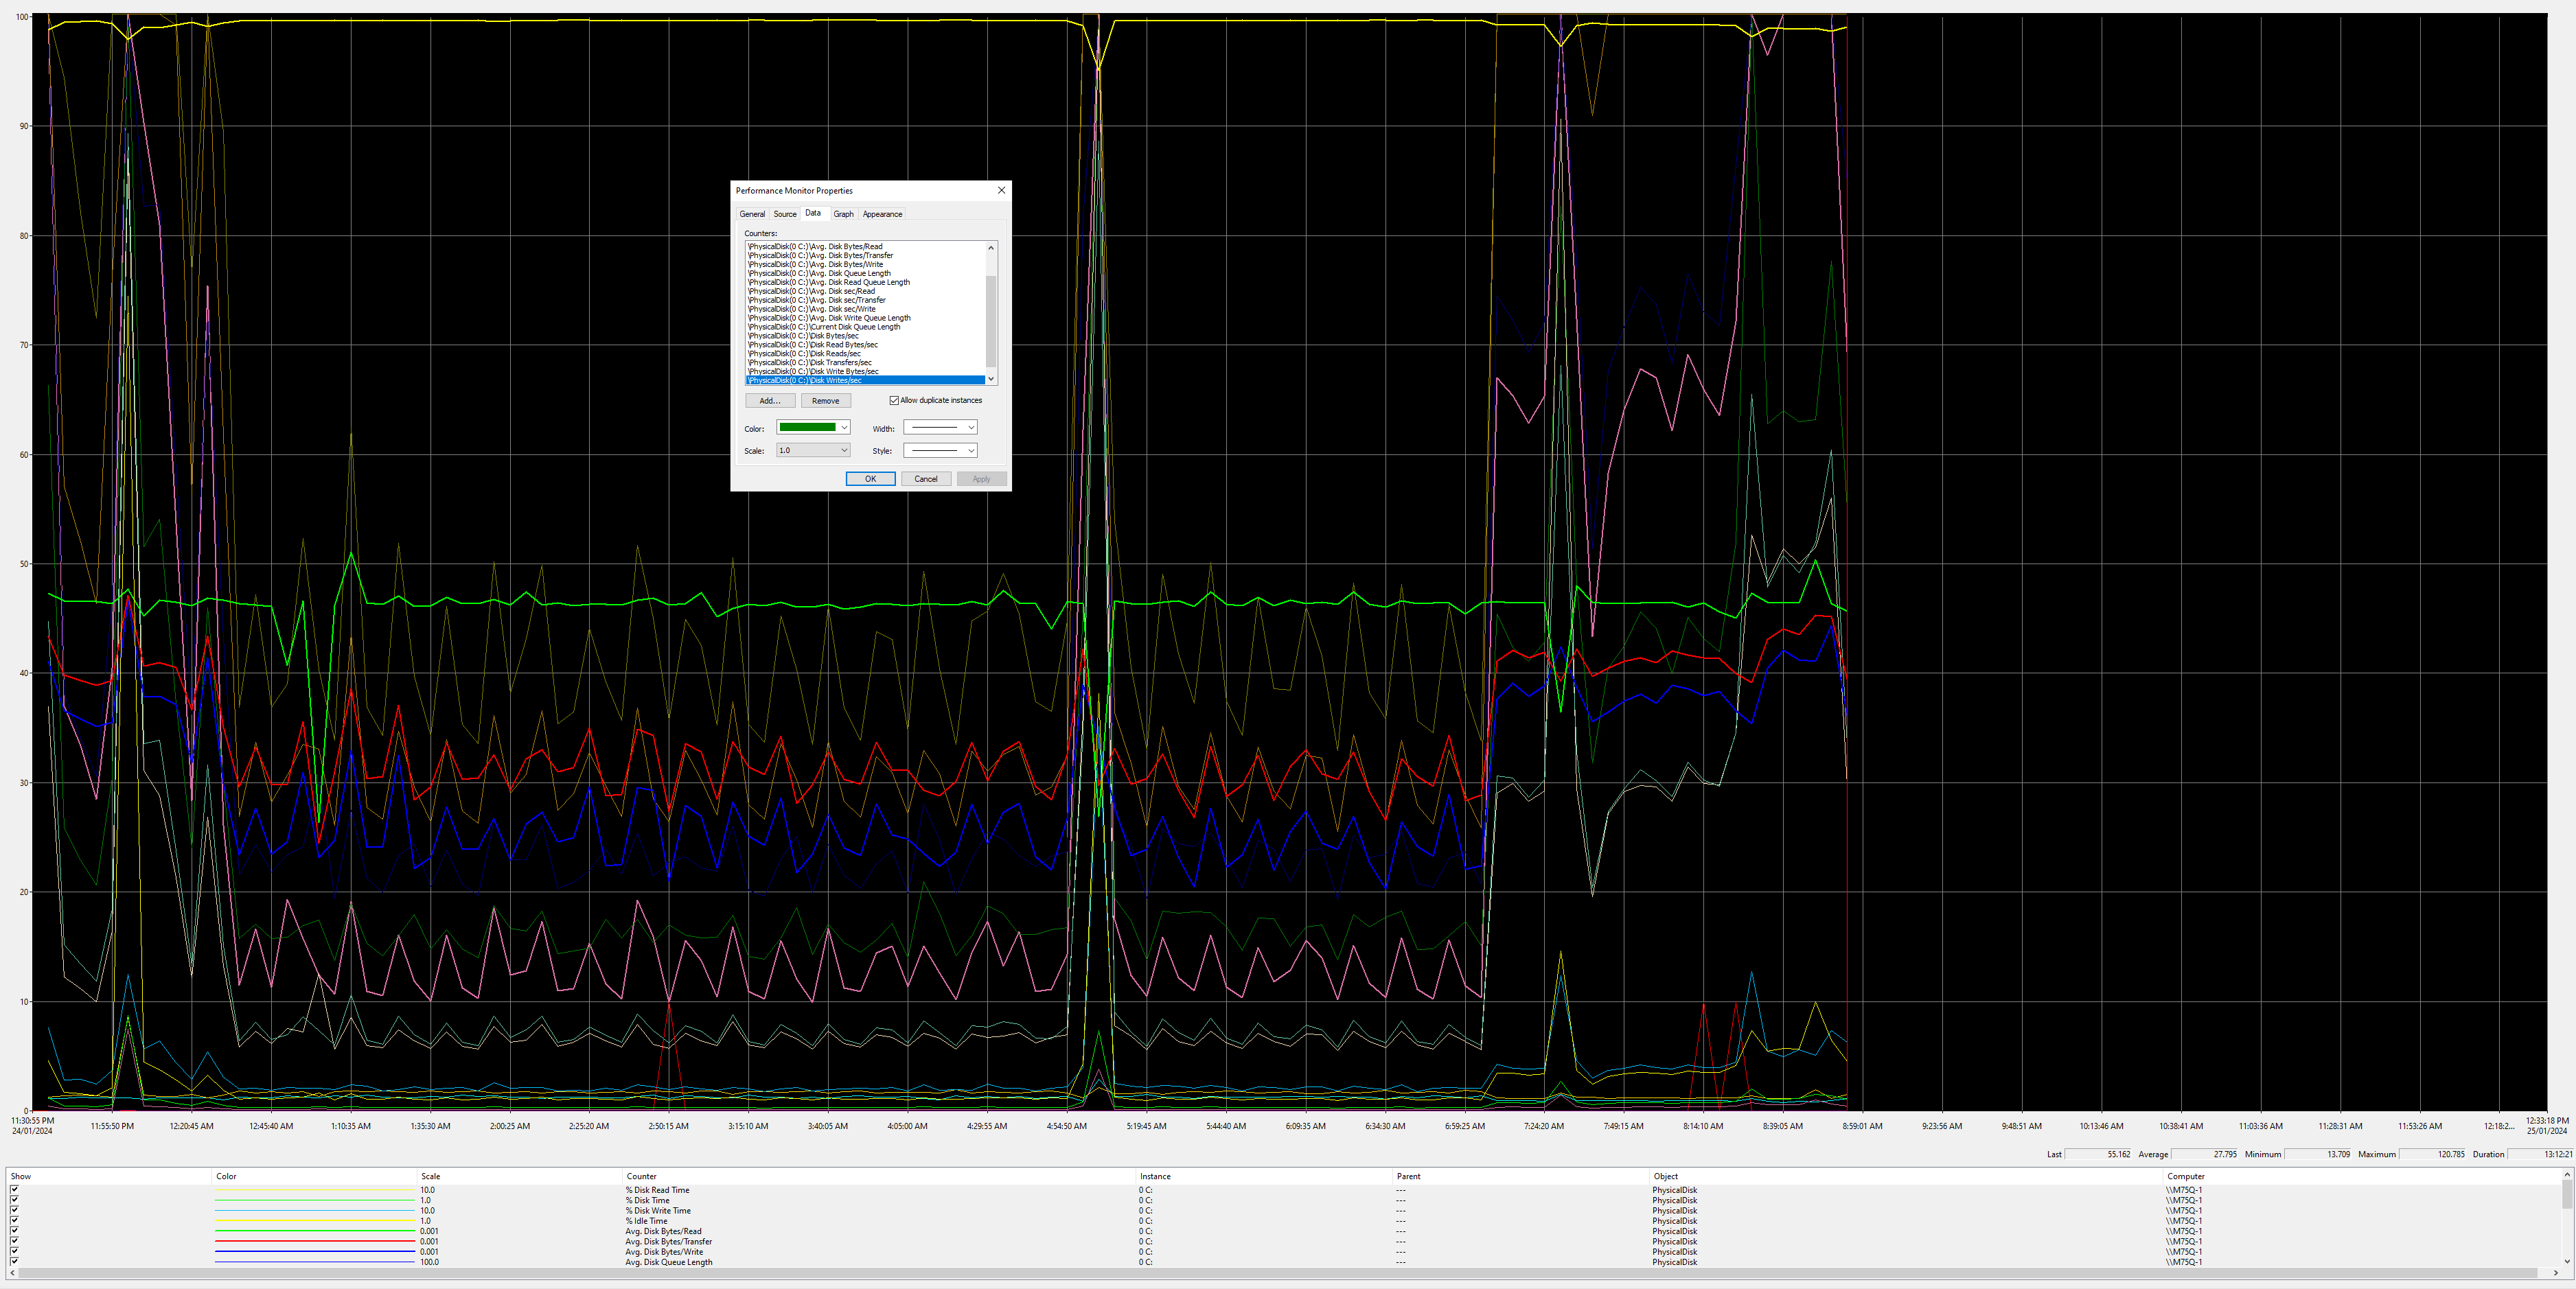This screenshot has width=2576, height=1289.
Task: Uncheck Show box for % Idle Time
Action: [x=14, y=1221]
